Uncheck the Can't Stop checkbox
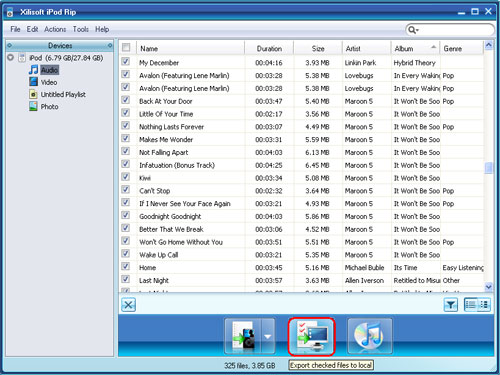 tap(125, 190)
